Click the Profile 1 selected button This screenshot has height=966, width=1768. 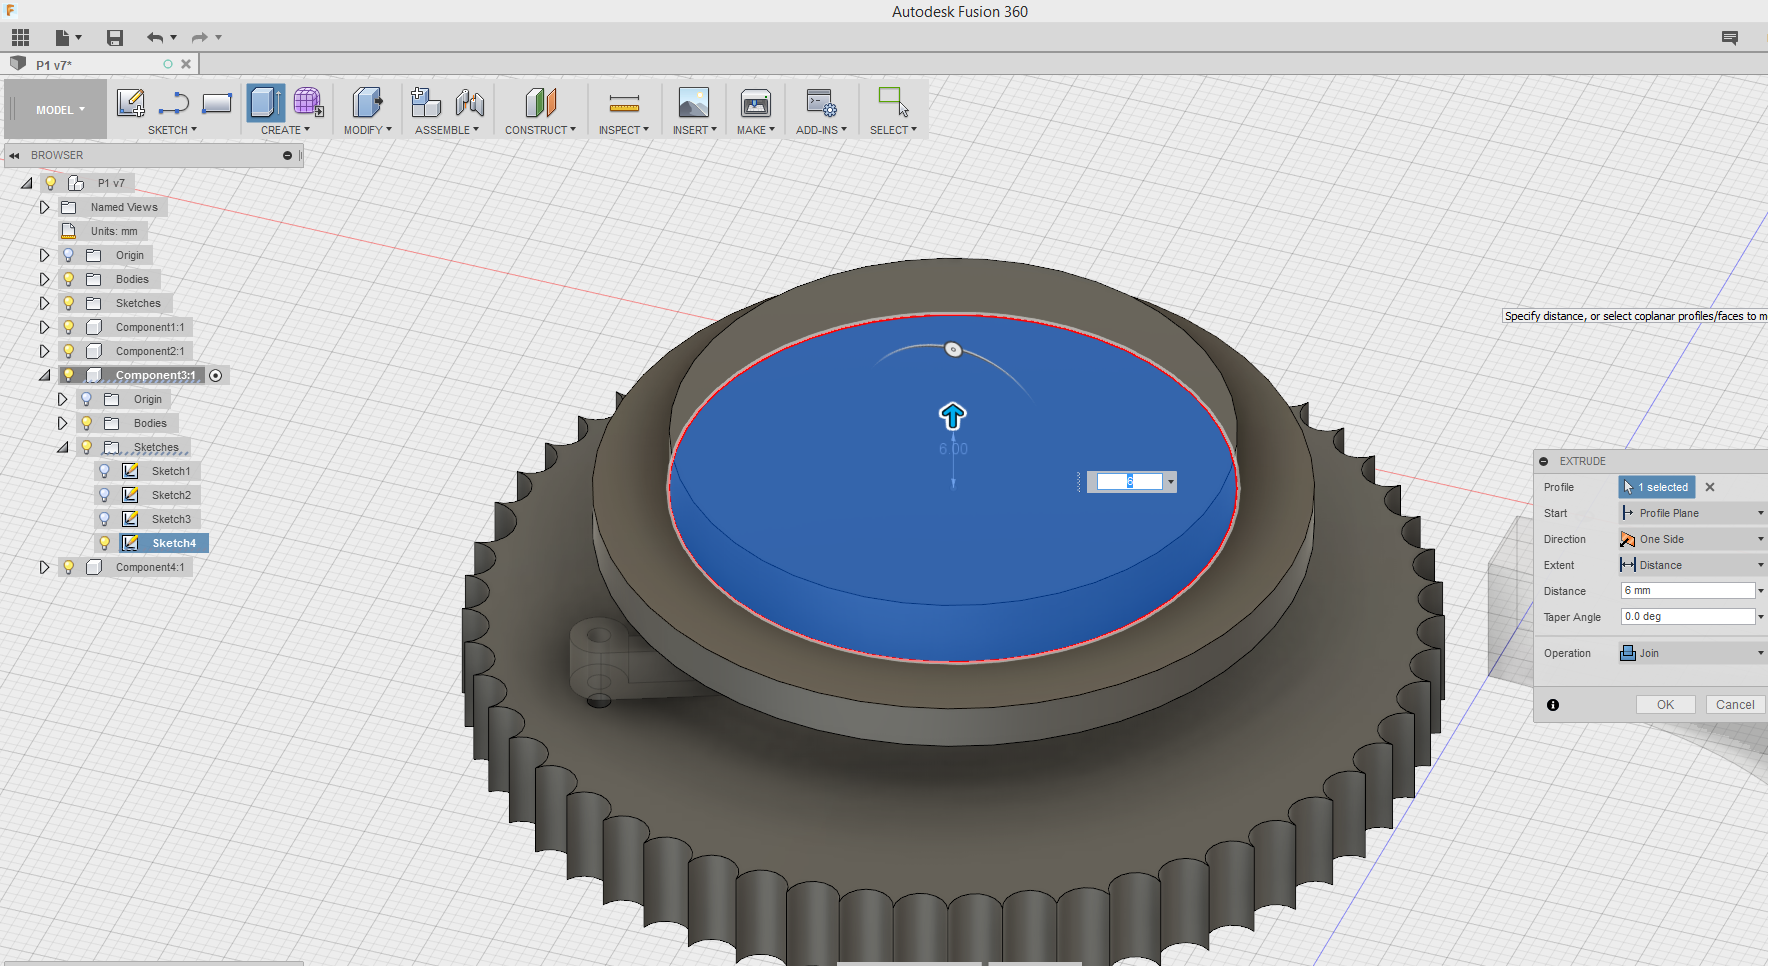(x=1657, y=487)
